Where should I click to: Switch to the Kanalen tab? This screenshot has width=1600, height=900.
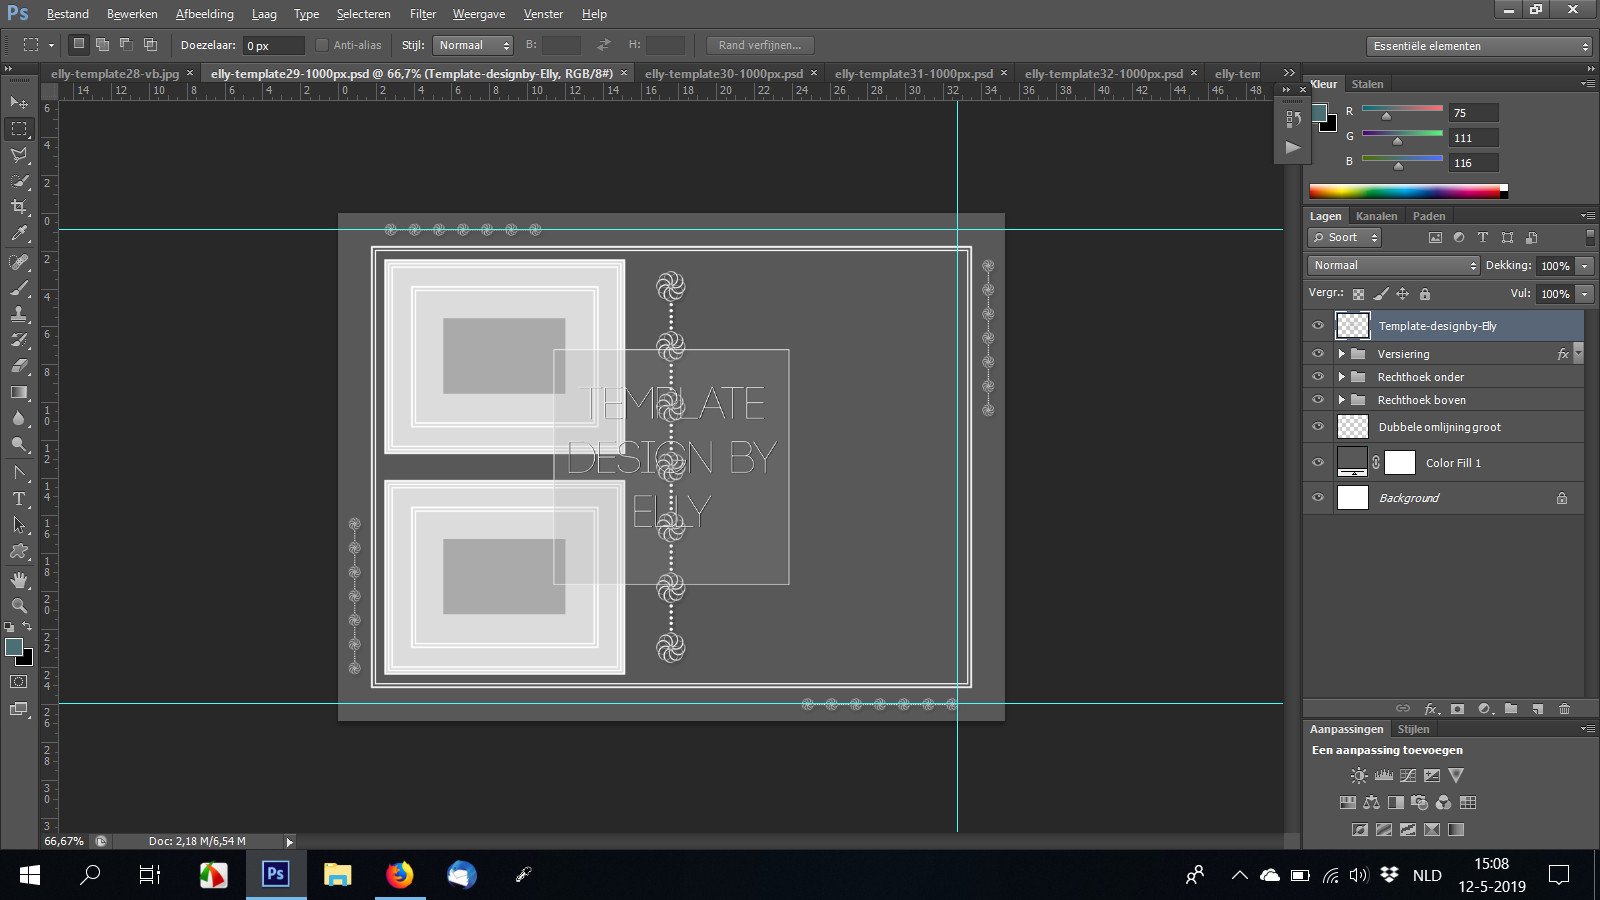[x=1376, y=216]
